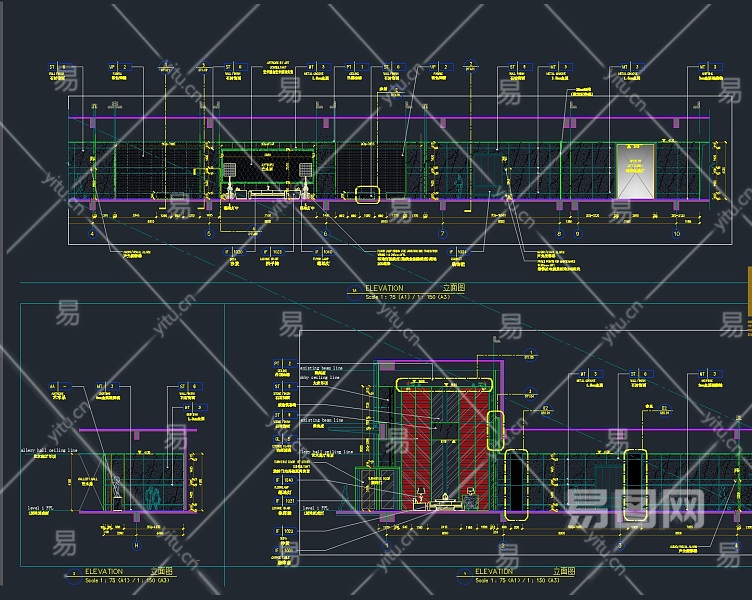Pick the yellow rounded rectangle in top elevation
Image resolution: width=752 pixels, height=600 pixels.
[x=367, y=195]
